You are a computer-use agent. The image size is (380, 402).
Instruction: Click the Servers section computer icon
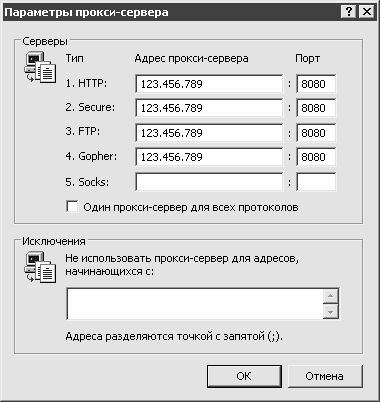[40, 67]
